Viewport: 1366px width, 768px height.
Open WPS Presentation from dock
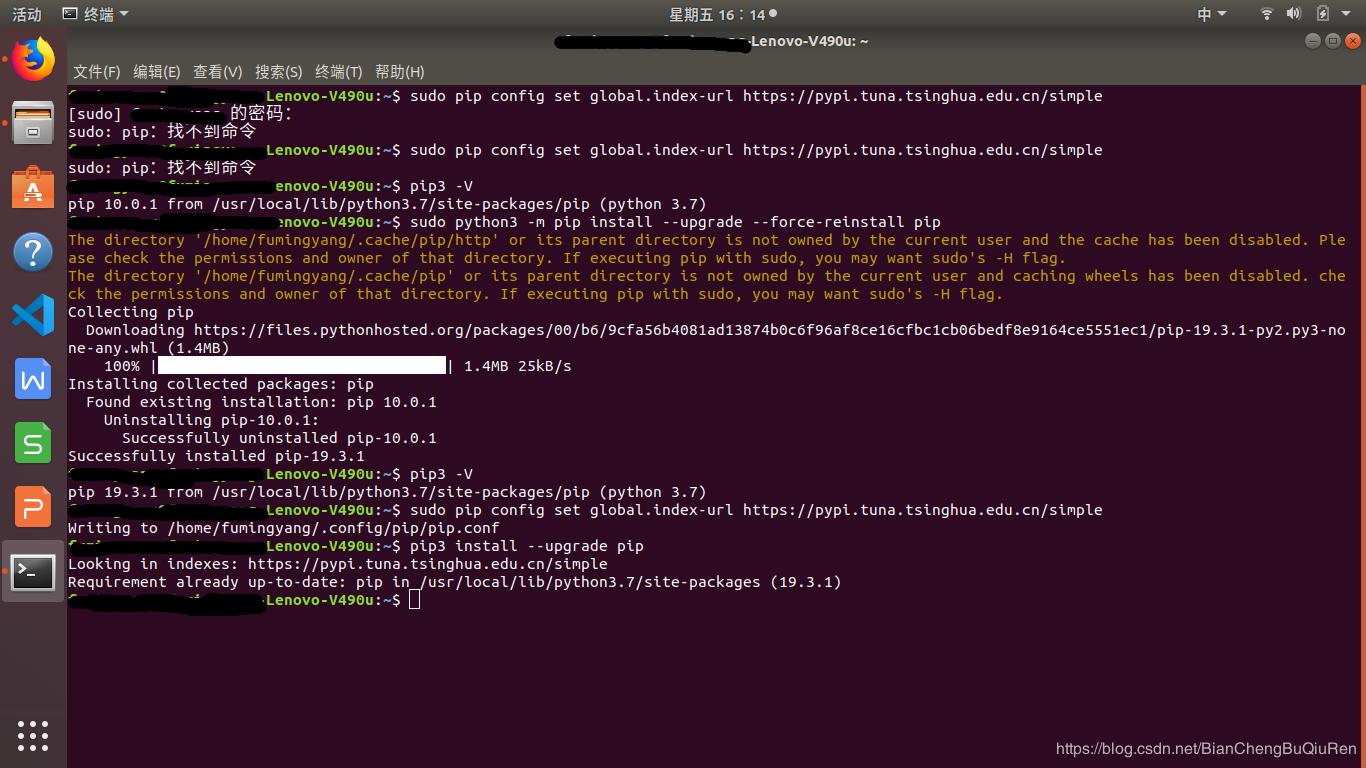33,507
